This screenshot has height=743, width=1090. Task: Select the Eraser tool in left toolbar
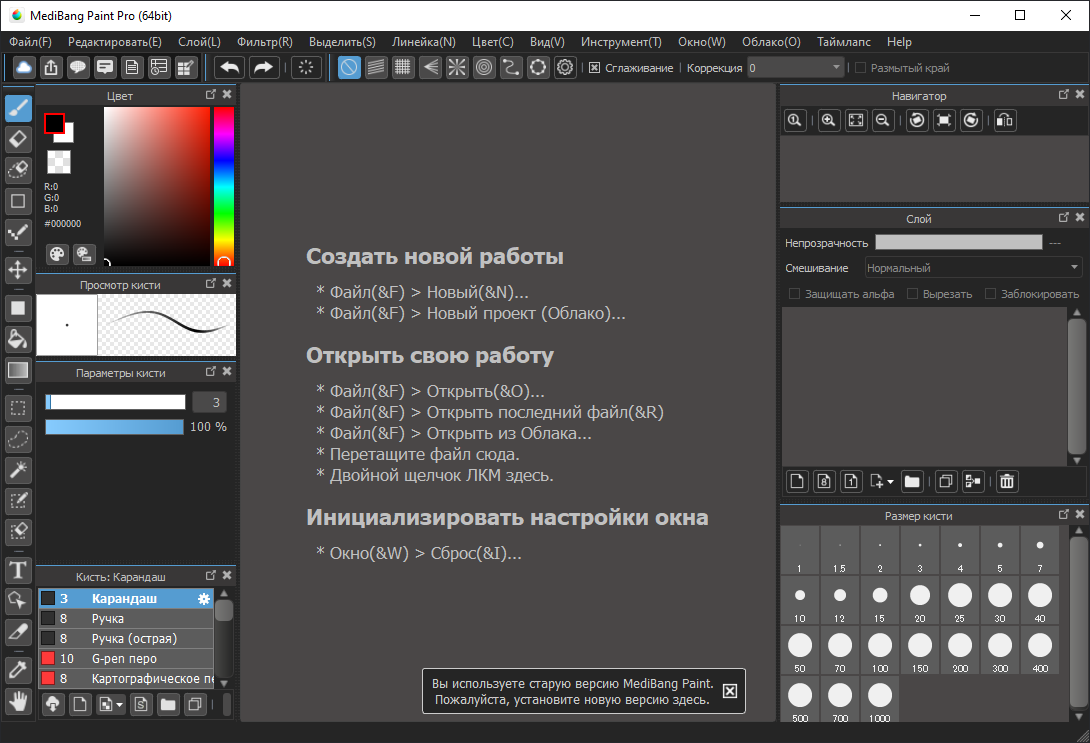click(18, 139)
